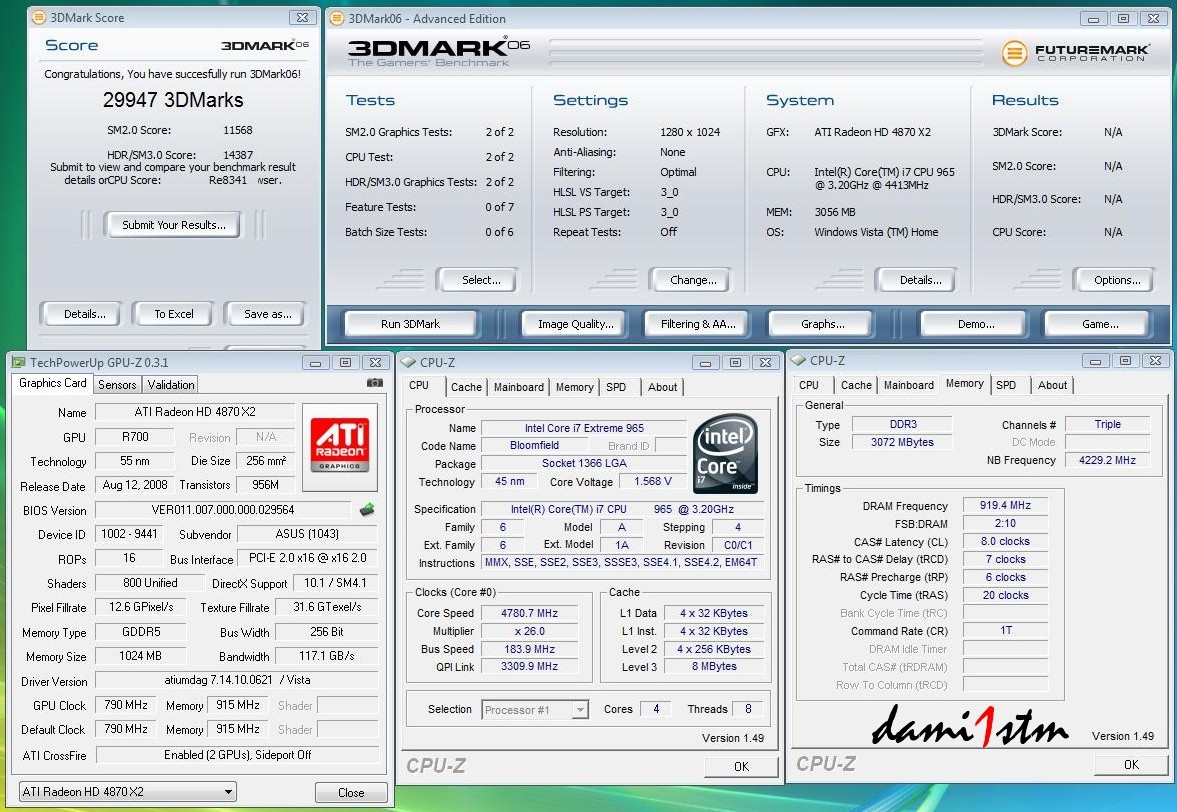Launch the Demo button

pos(976,324)
